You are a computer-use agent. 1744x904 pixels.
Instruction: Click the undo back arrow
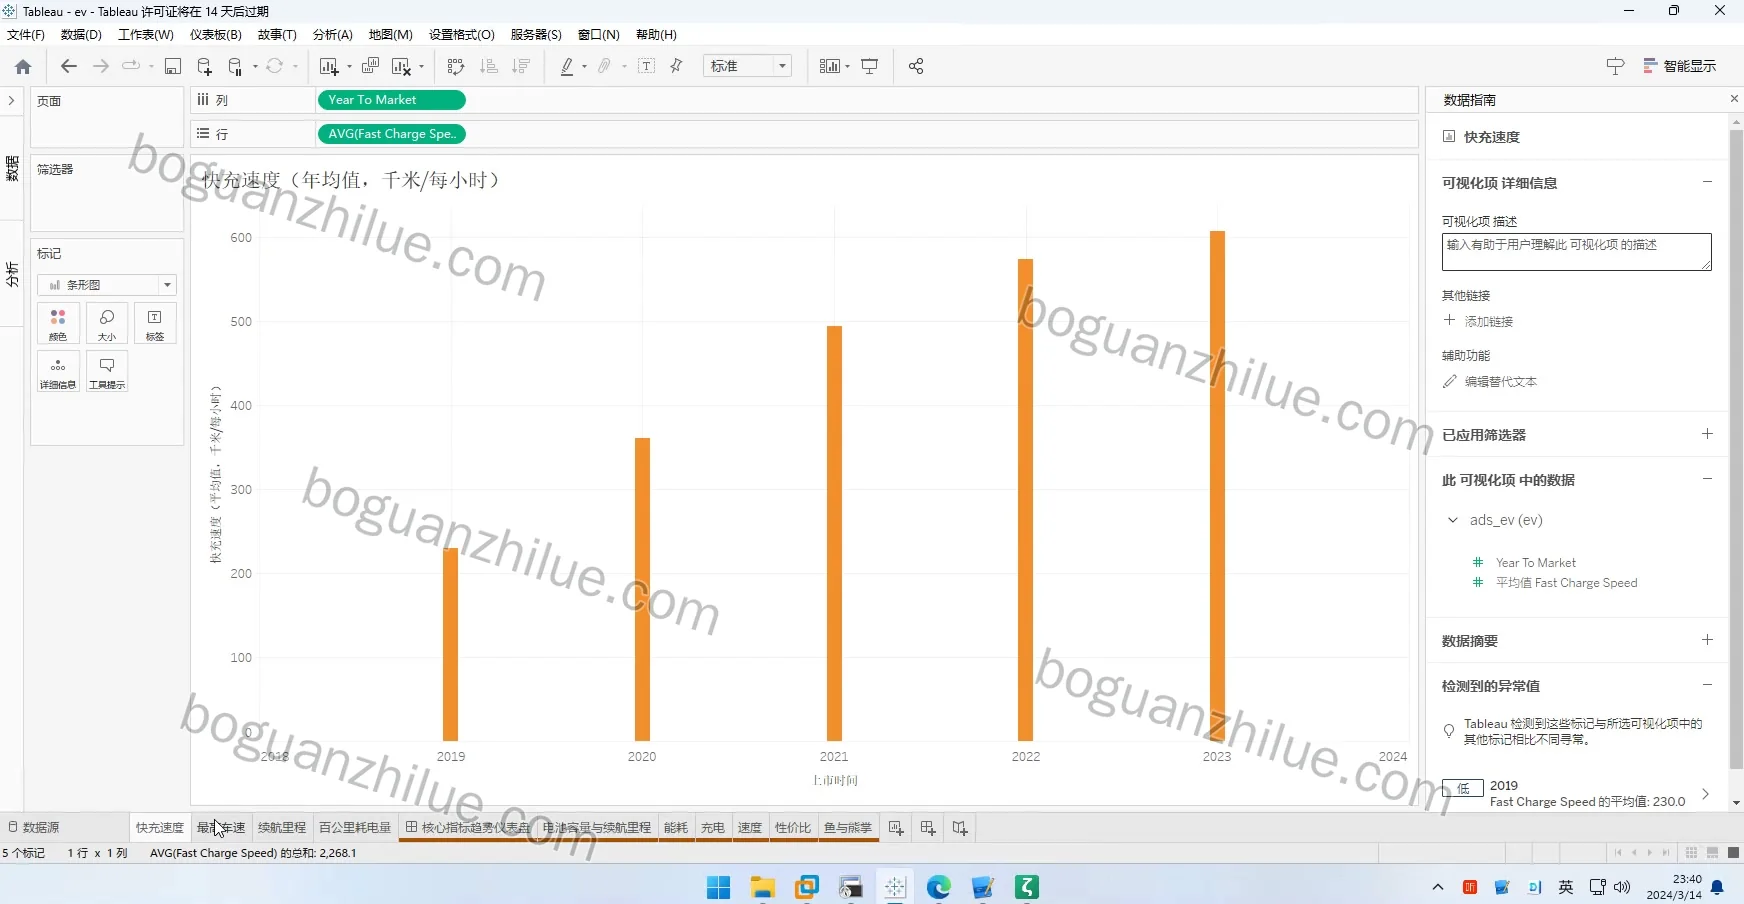tap(68, 66)
